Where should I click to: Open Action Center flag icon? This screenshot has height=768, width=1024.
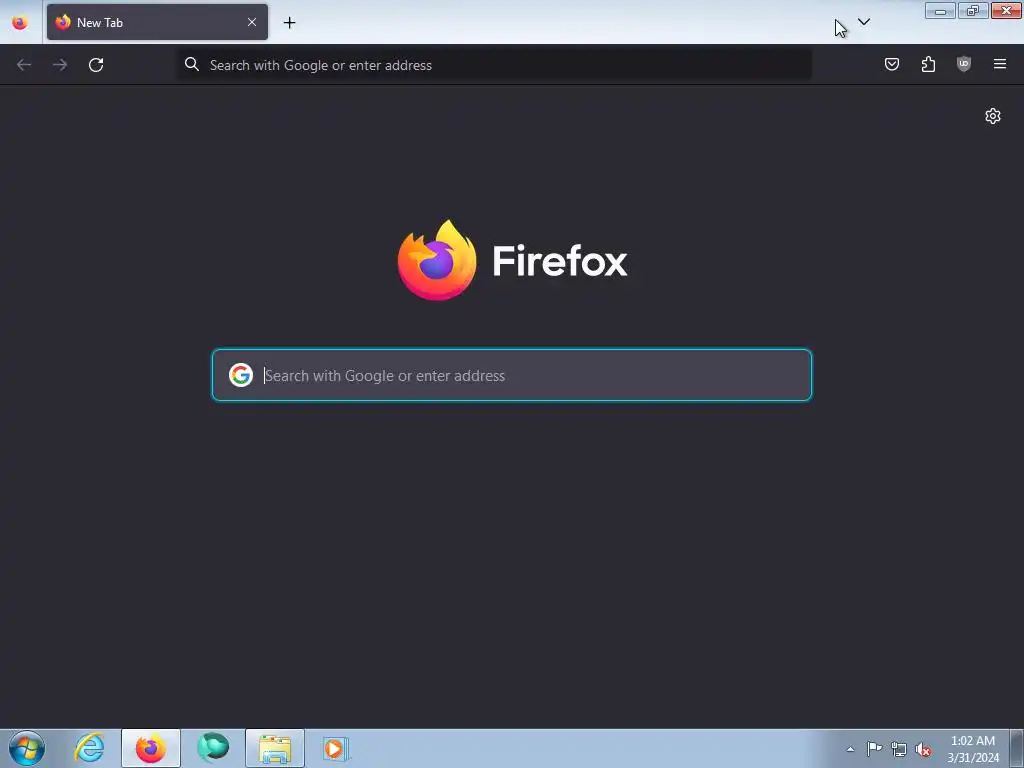click(874, 749)
